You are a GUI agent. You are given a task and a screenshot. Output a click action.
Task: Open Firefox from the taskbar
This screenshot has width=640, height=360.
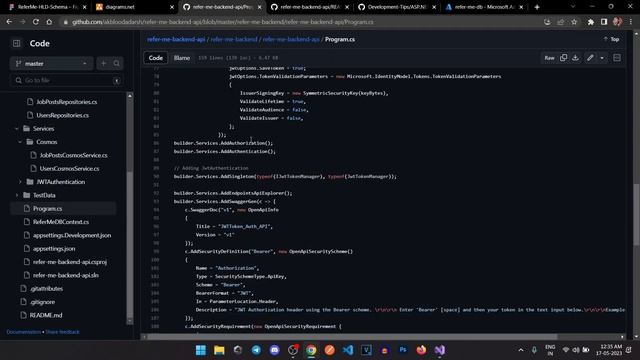[x=421, y=350]
